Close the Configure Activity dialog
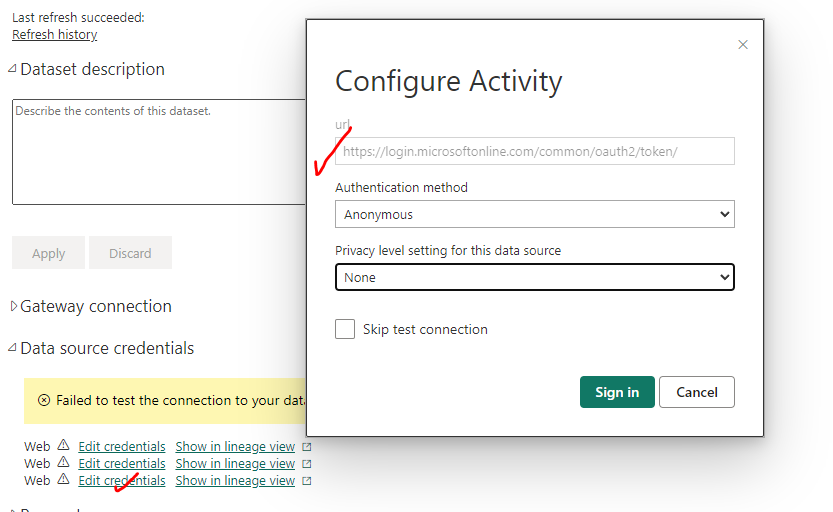The height and width of the screenshot is (512, 833). coord(743,45)
